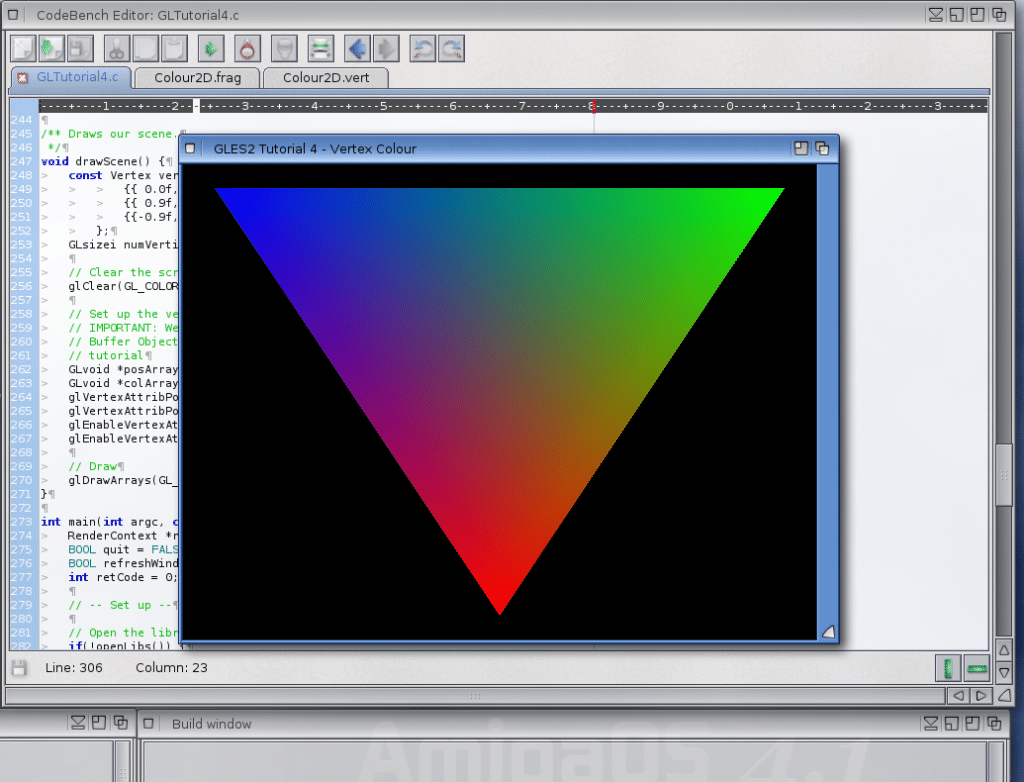This screenshot has width=1024, height=782.
Task: Click the 'Line: 306' status text
Action: pos(74,668)
